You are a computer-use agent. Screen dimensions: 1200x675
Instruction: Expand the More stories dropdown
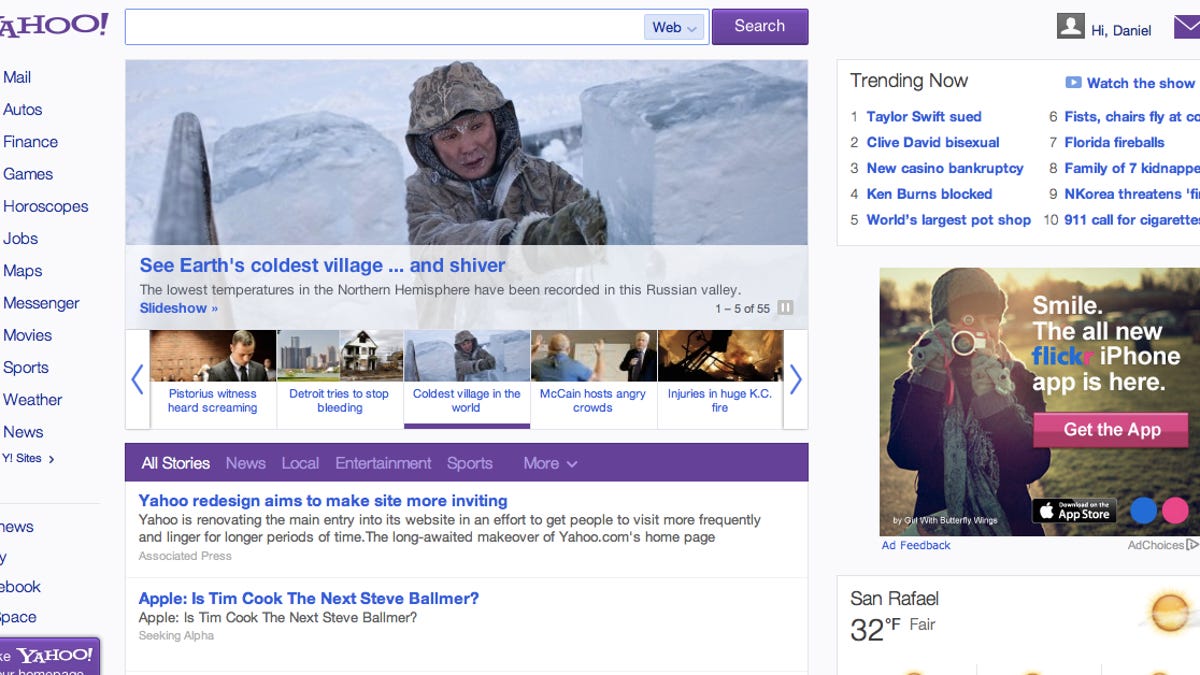coord(550,463)
